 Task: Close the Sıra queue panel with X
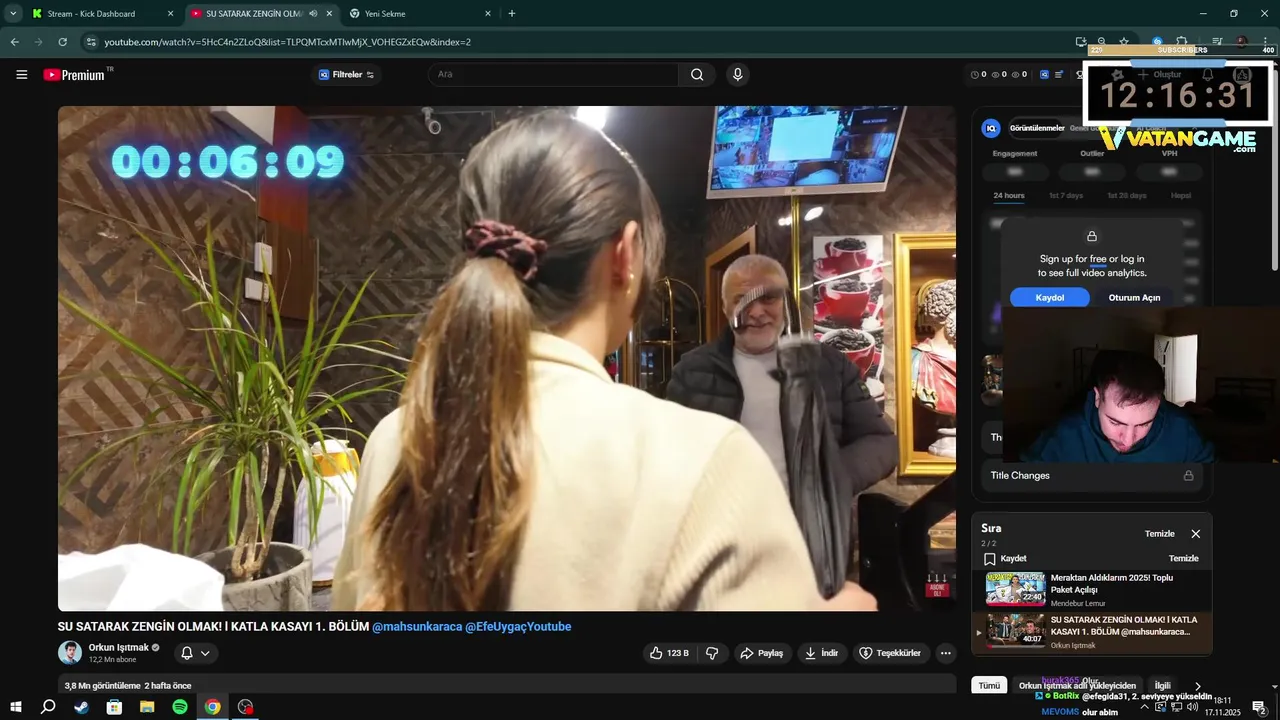pos(1195,534)
